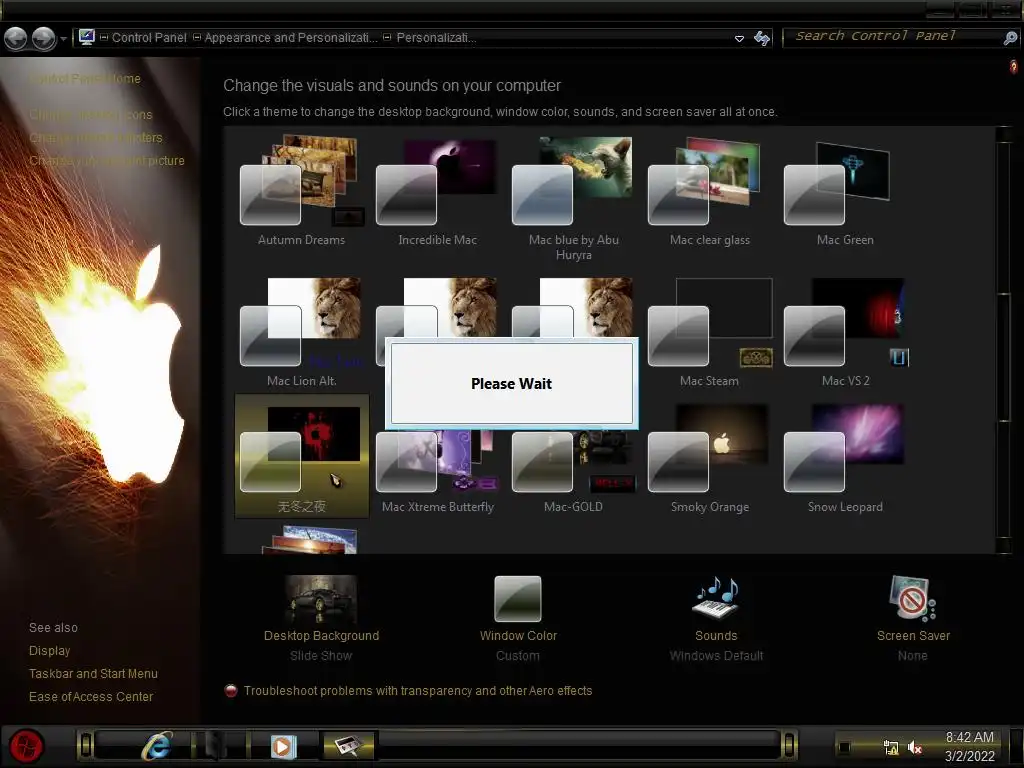Viewport: 1024px width, 768px height.
Task: Click the Desktop Background text link
Action: tap(321, 635)
